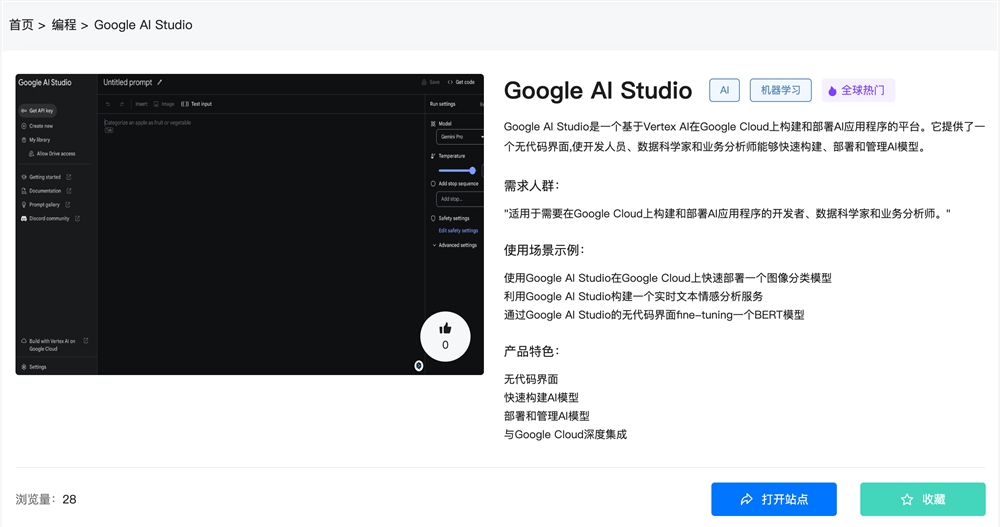The width and height of the screenshot is (1000, 527).
Task: Open the Google AI Studio preview thumbnail
Action: (x=250, y=225)
